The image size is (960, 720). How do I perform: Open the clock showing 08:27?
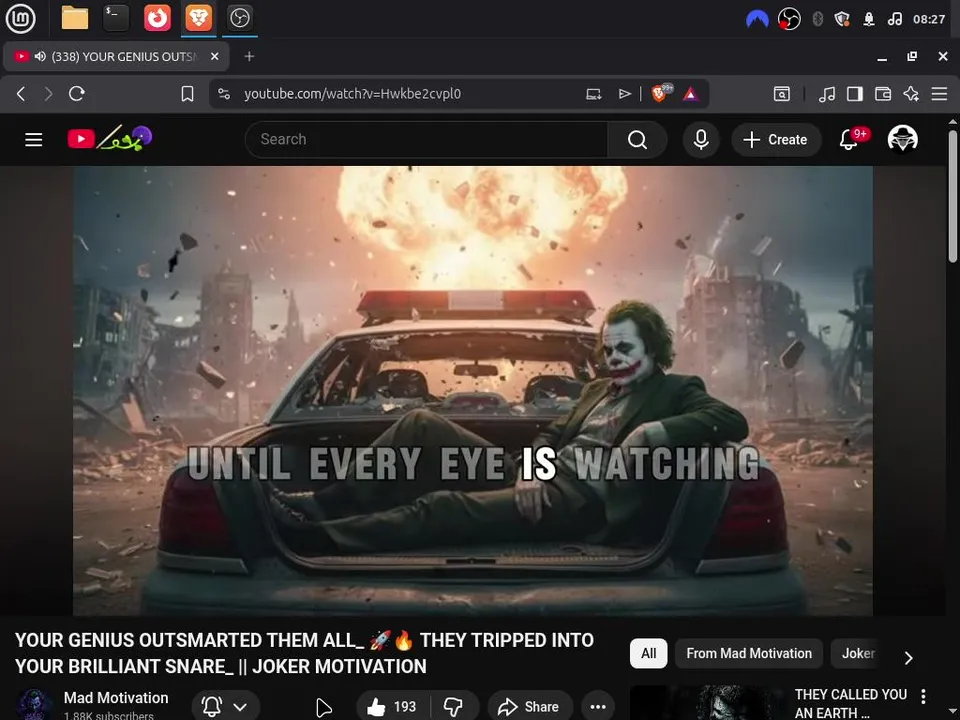[x=929, y=19]
